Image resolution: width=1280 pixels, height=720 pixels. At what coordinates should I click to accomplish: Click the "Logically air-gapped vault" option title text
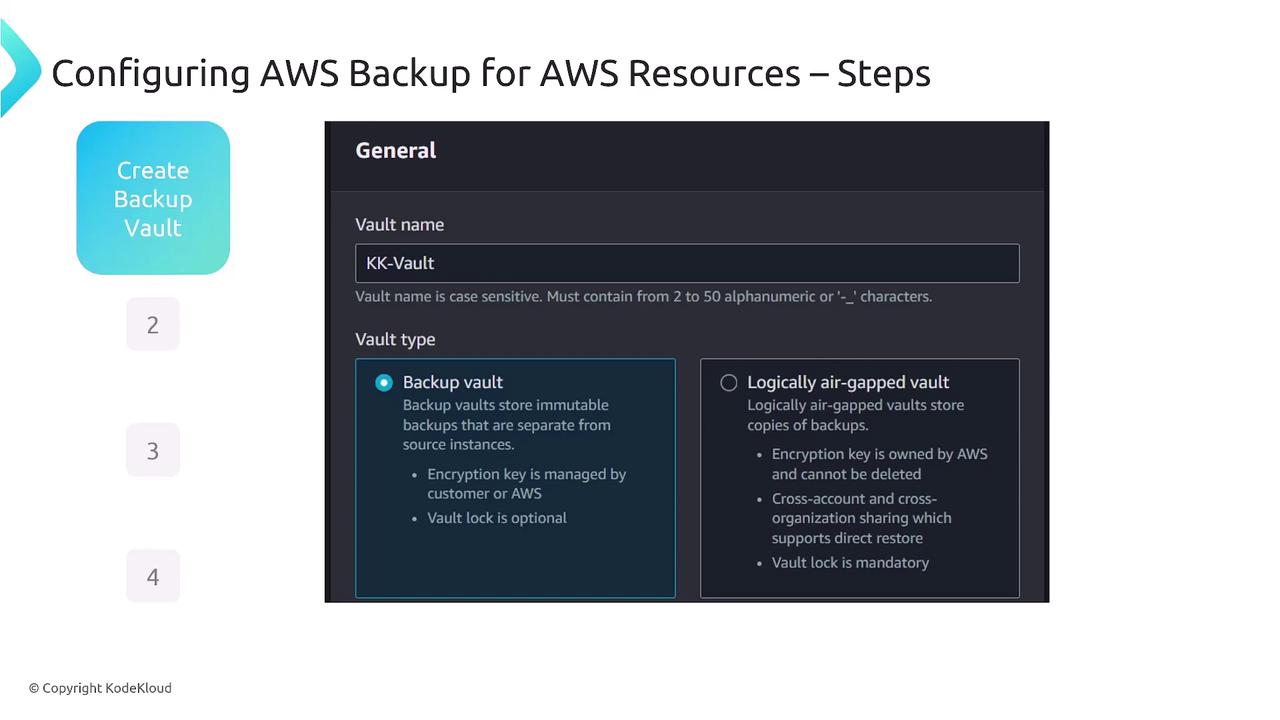[x=848, y=382]
